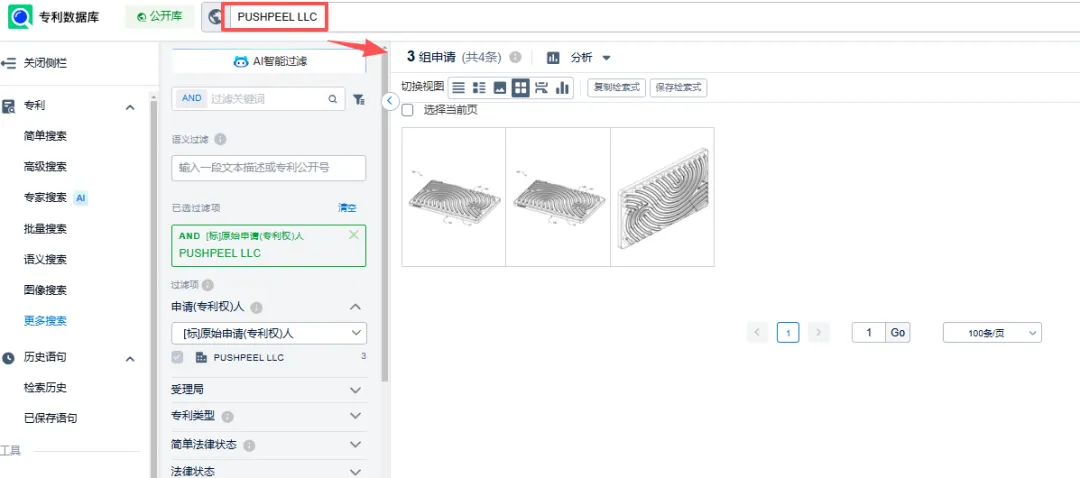Click the semantic filter text input box
1080x478 pixels.
click(269, 168)
